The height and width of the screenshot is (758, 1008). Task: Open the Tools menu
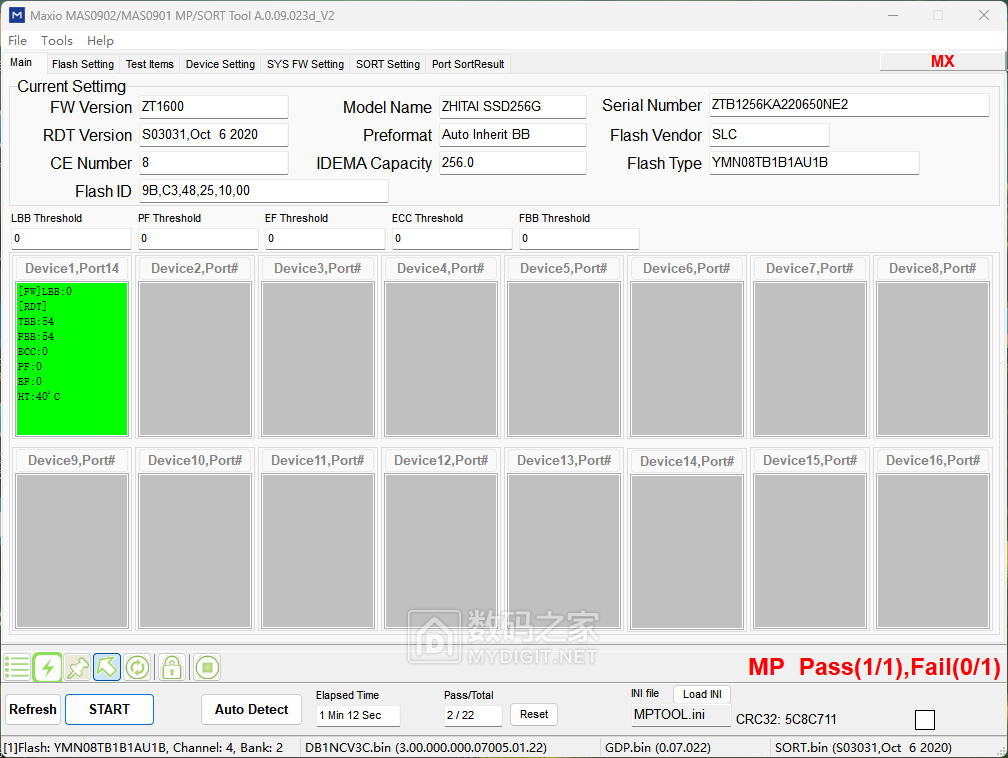(x=57, y=41)
